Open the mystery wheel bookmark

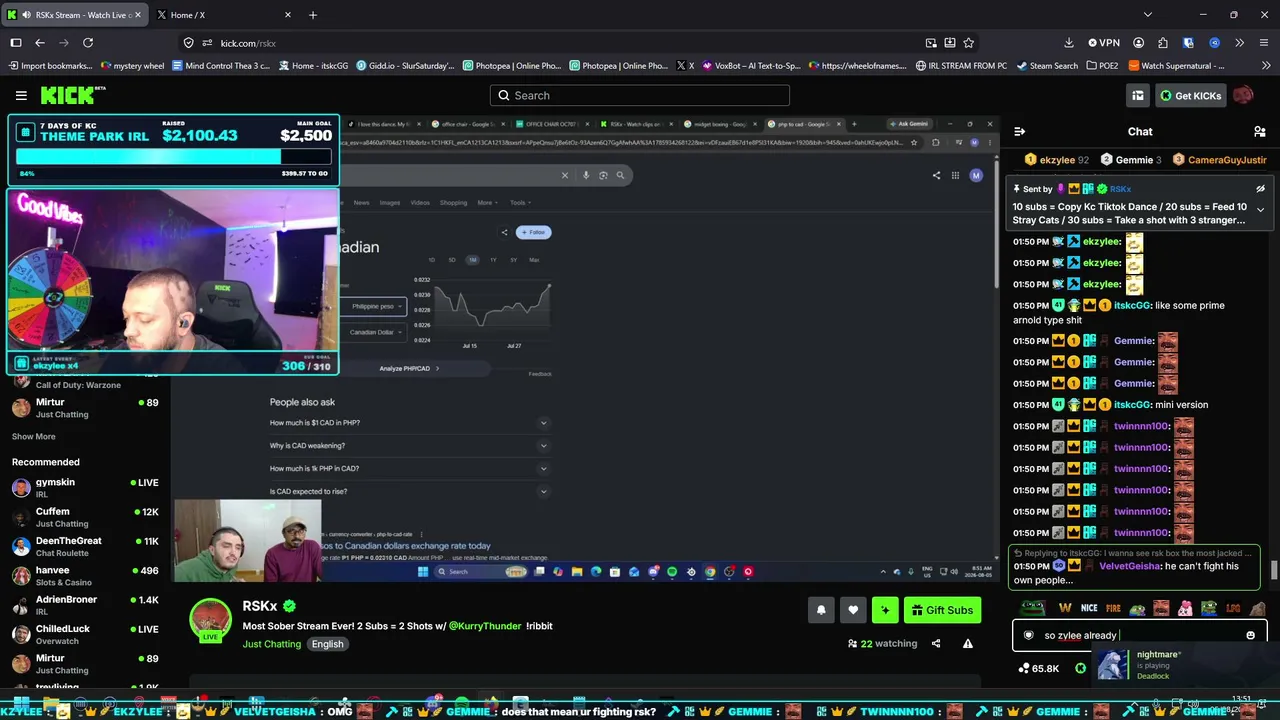coord(133,66)
